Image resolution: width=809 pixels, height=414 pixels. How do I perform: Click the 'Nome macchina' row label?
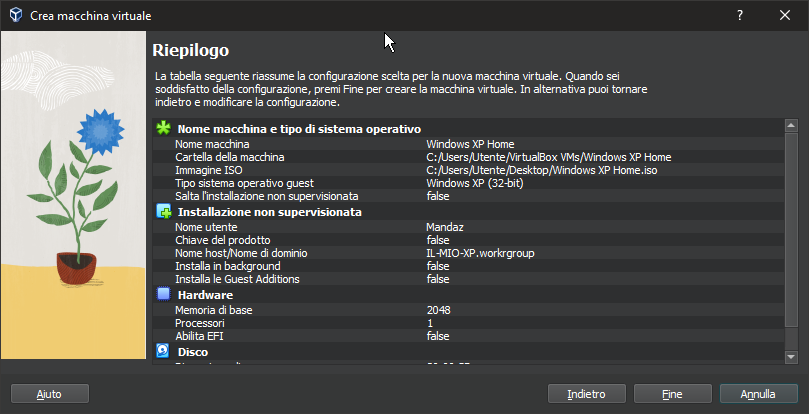pos(212,144)
